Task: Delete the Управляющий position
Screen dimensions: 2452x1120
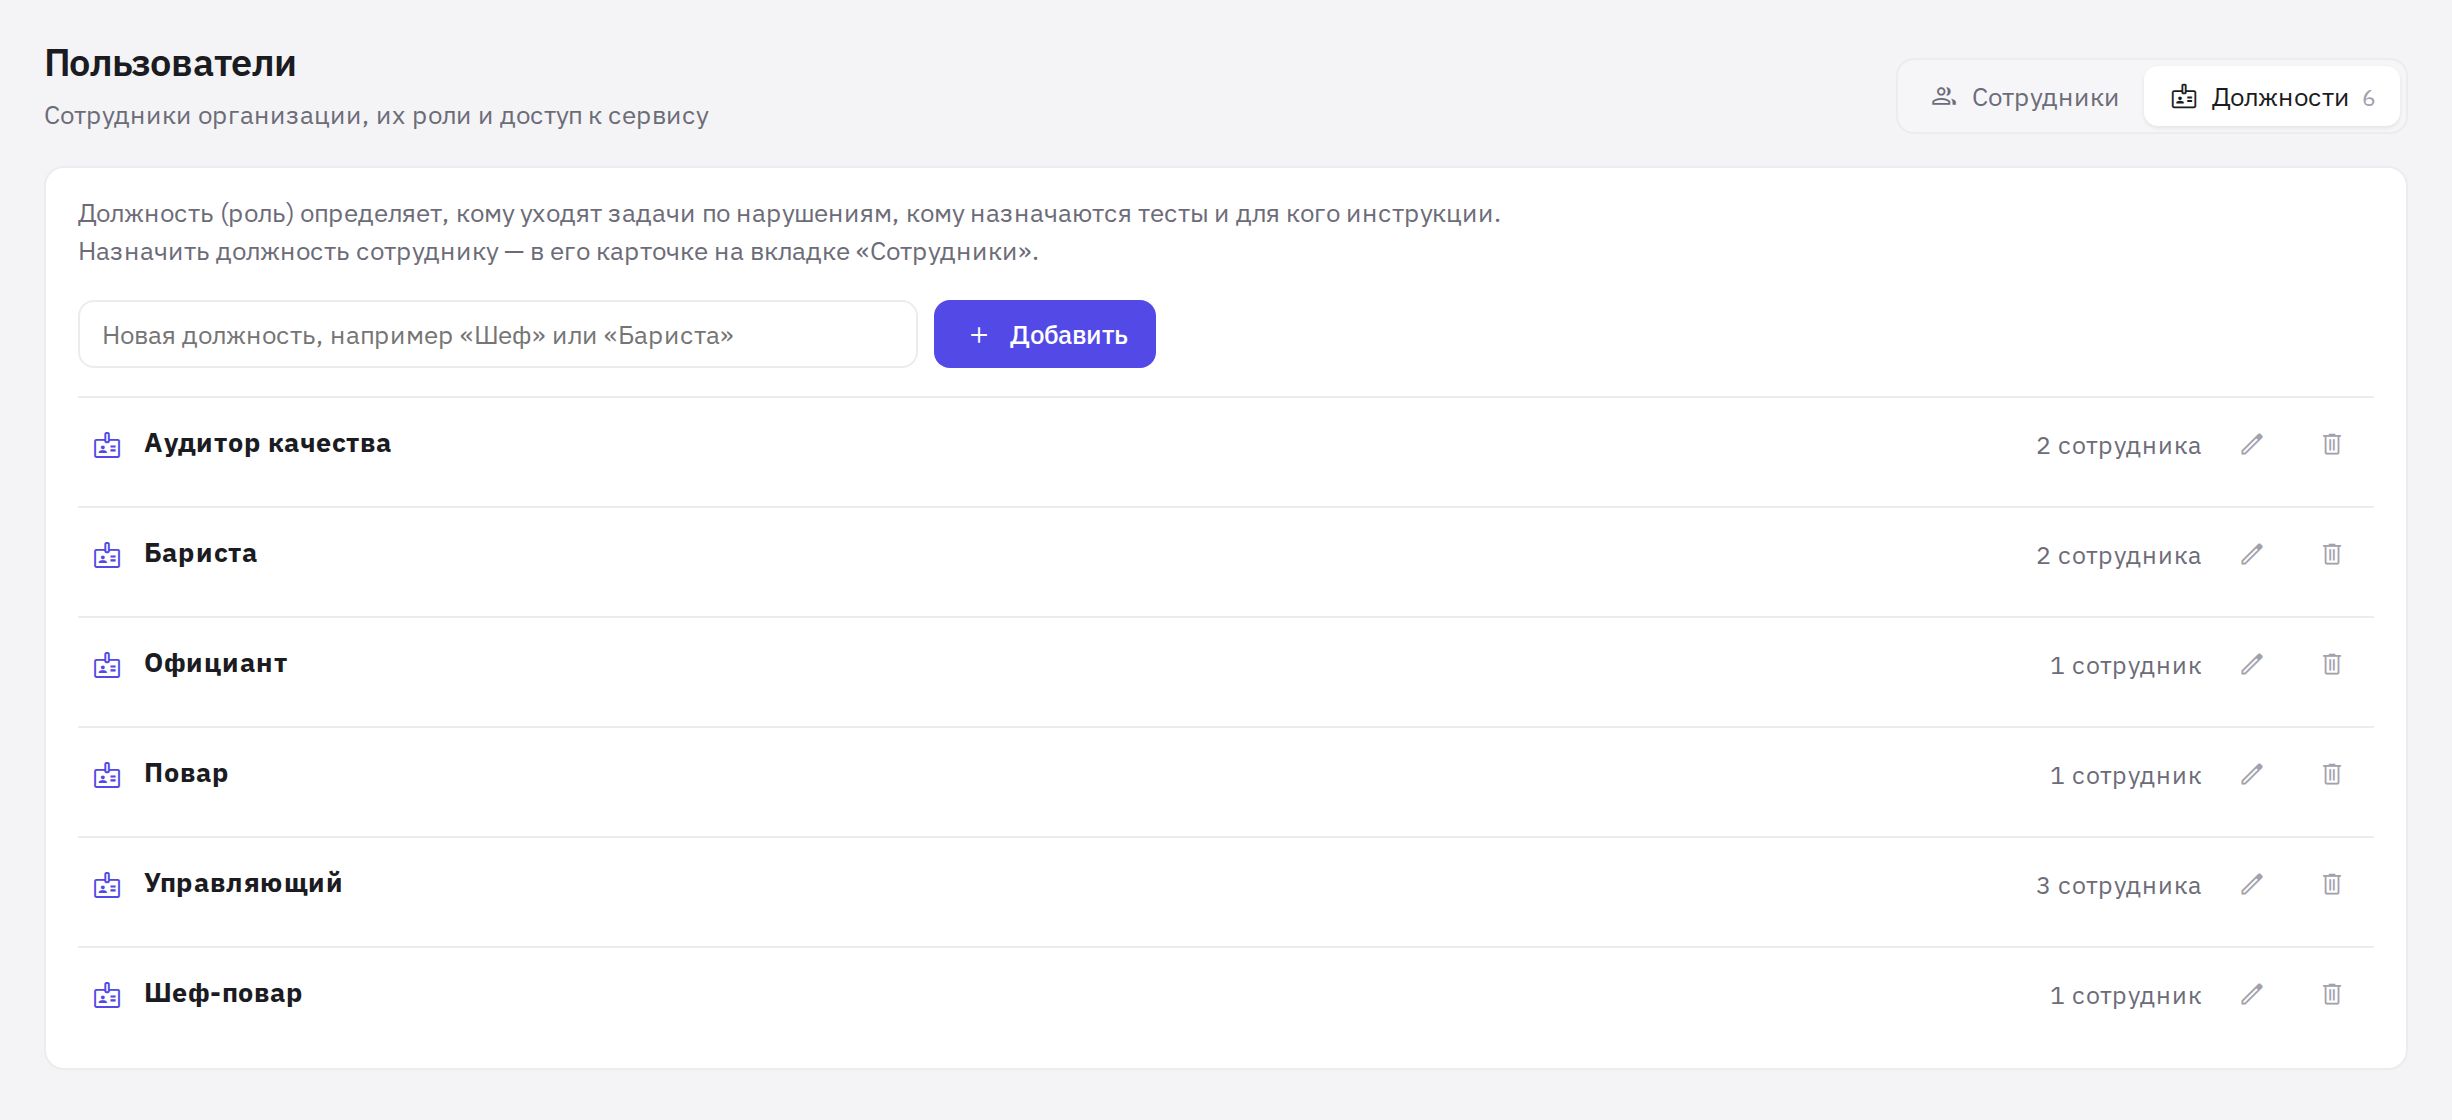Action: coord(2331,884)
